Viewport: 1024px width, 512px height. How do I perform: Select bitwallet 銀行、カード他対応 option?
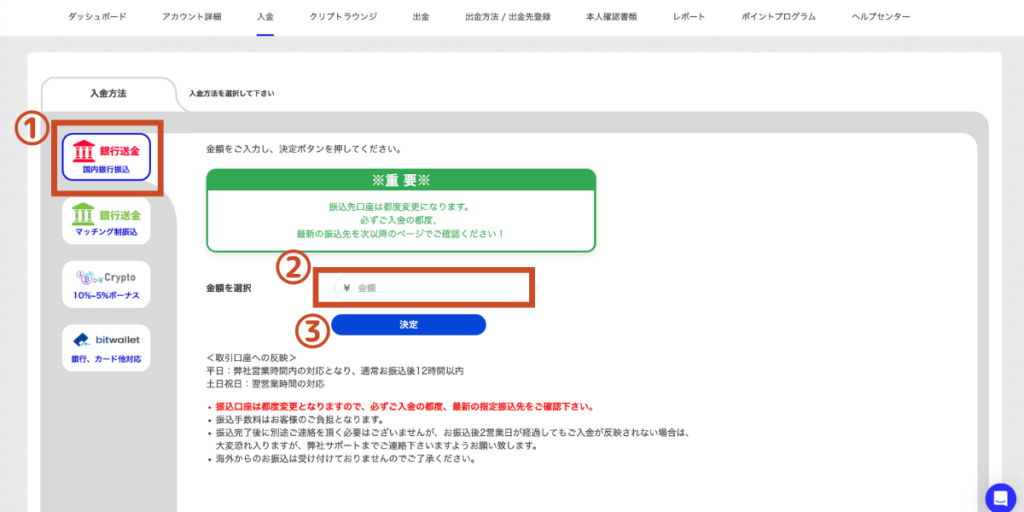pos(106,348)
